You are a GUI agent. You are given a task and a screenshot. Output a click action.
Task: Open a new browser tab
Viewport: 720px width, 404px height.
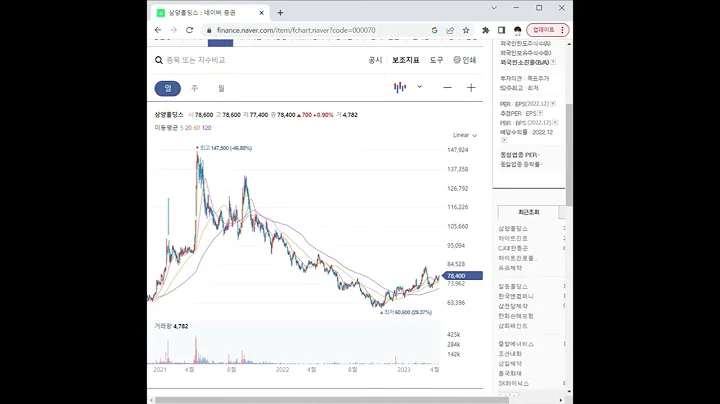tap(280, 13)
